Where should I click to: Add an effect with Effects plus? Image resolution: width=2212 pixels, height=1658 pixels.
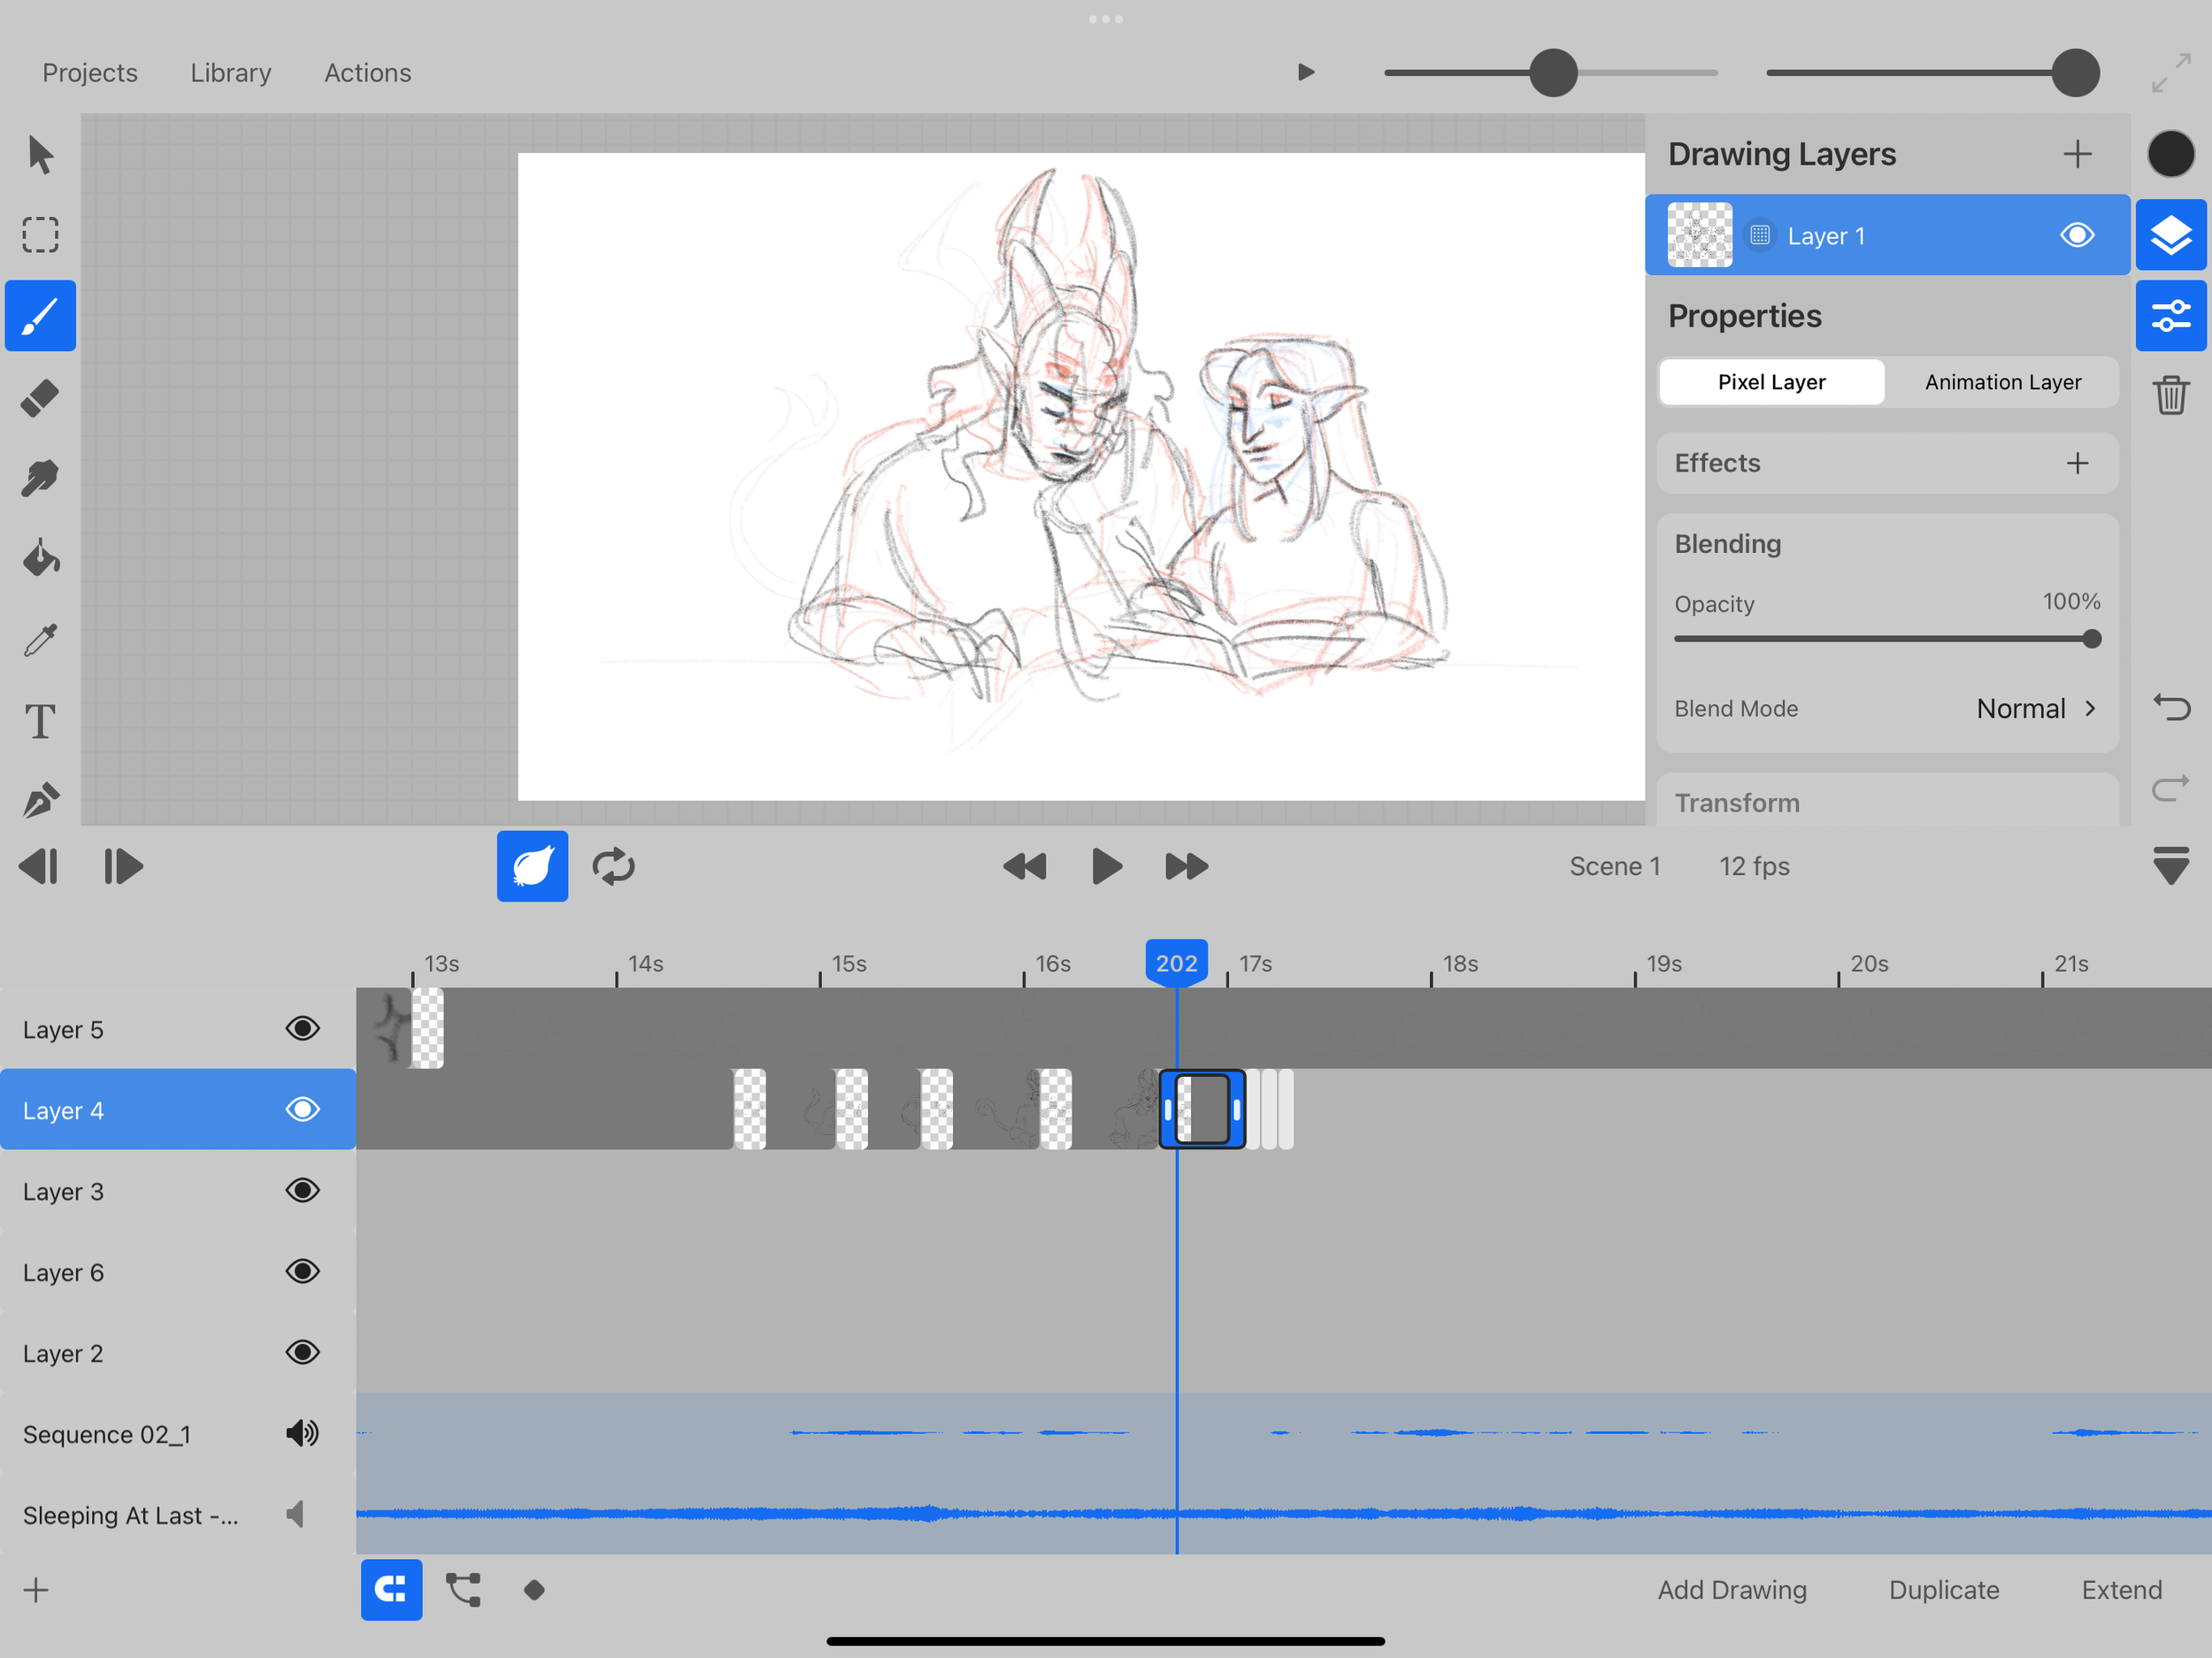coord(2077,463)
